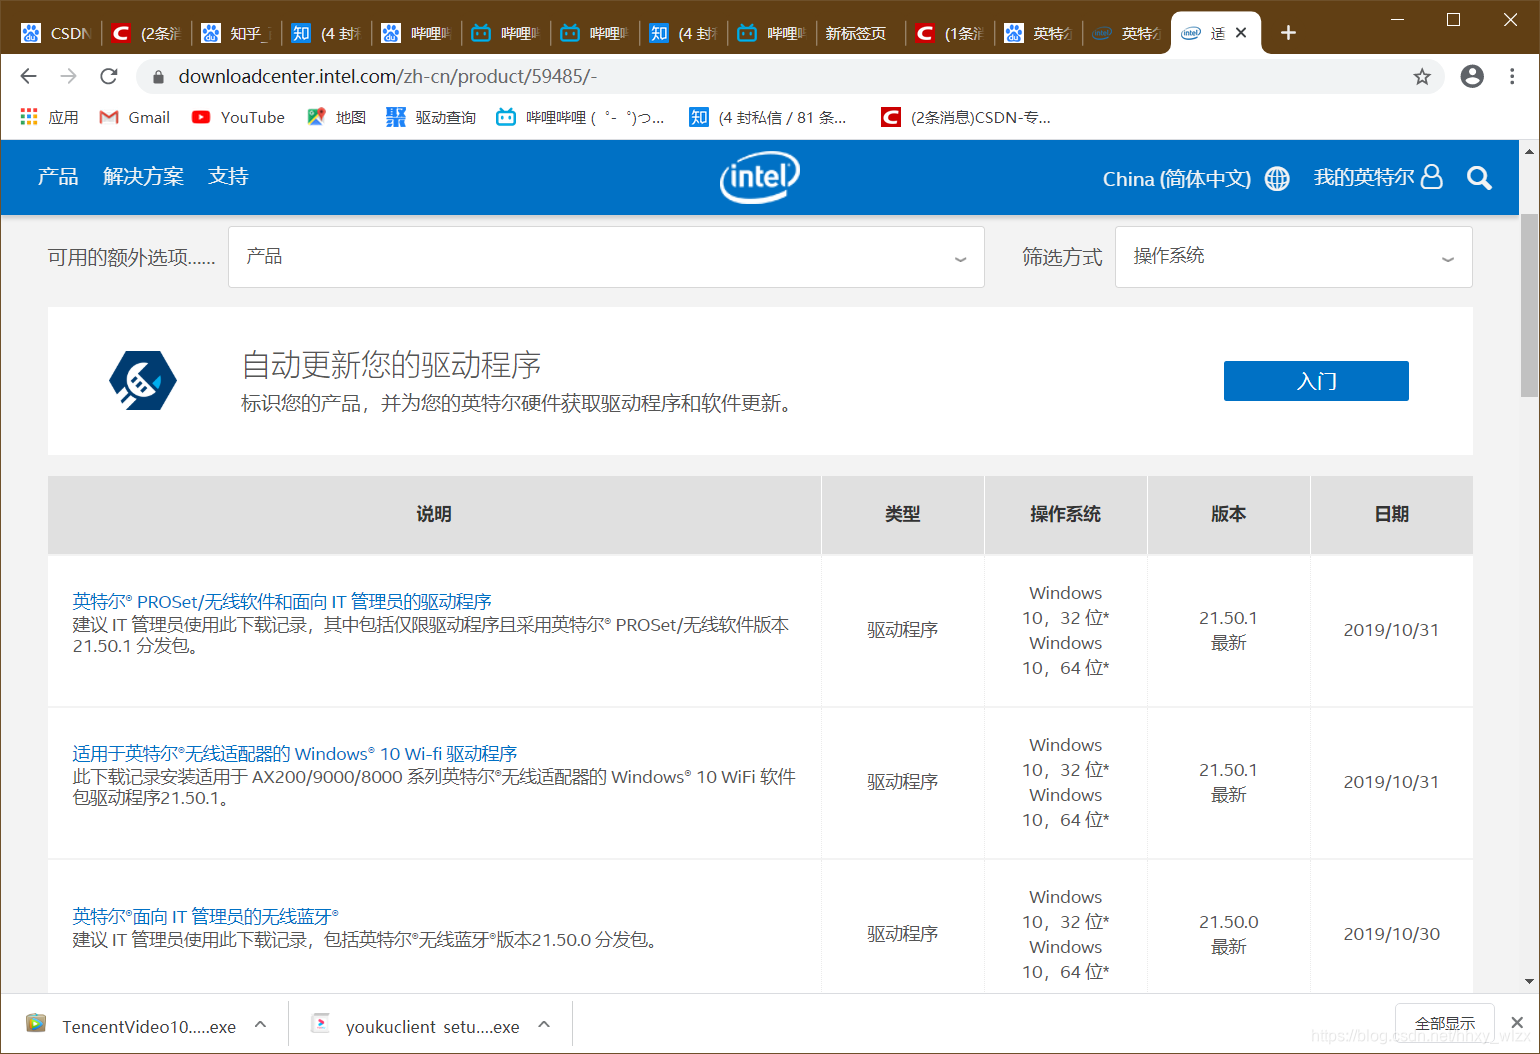Open the PROSet/无线软件 IT 管理员 driver link
Screen dimensions: 1540x1054
(x=282, y=601)
